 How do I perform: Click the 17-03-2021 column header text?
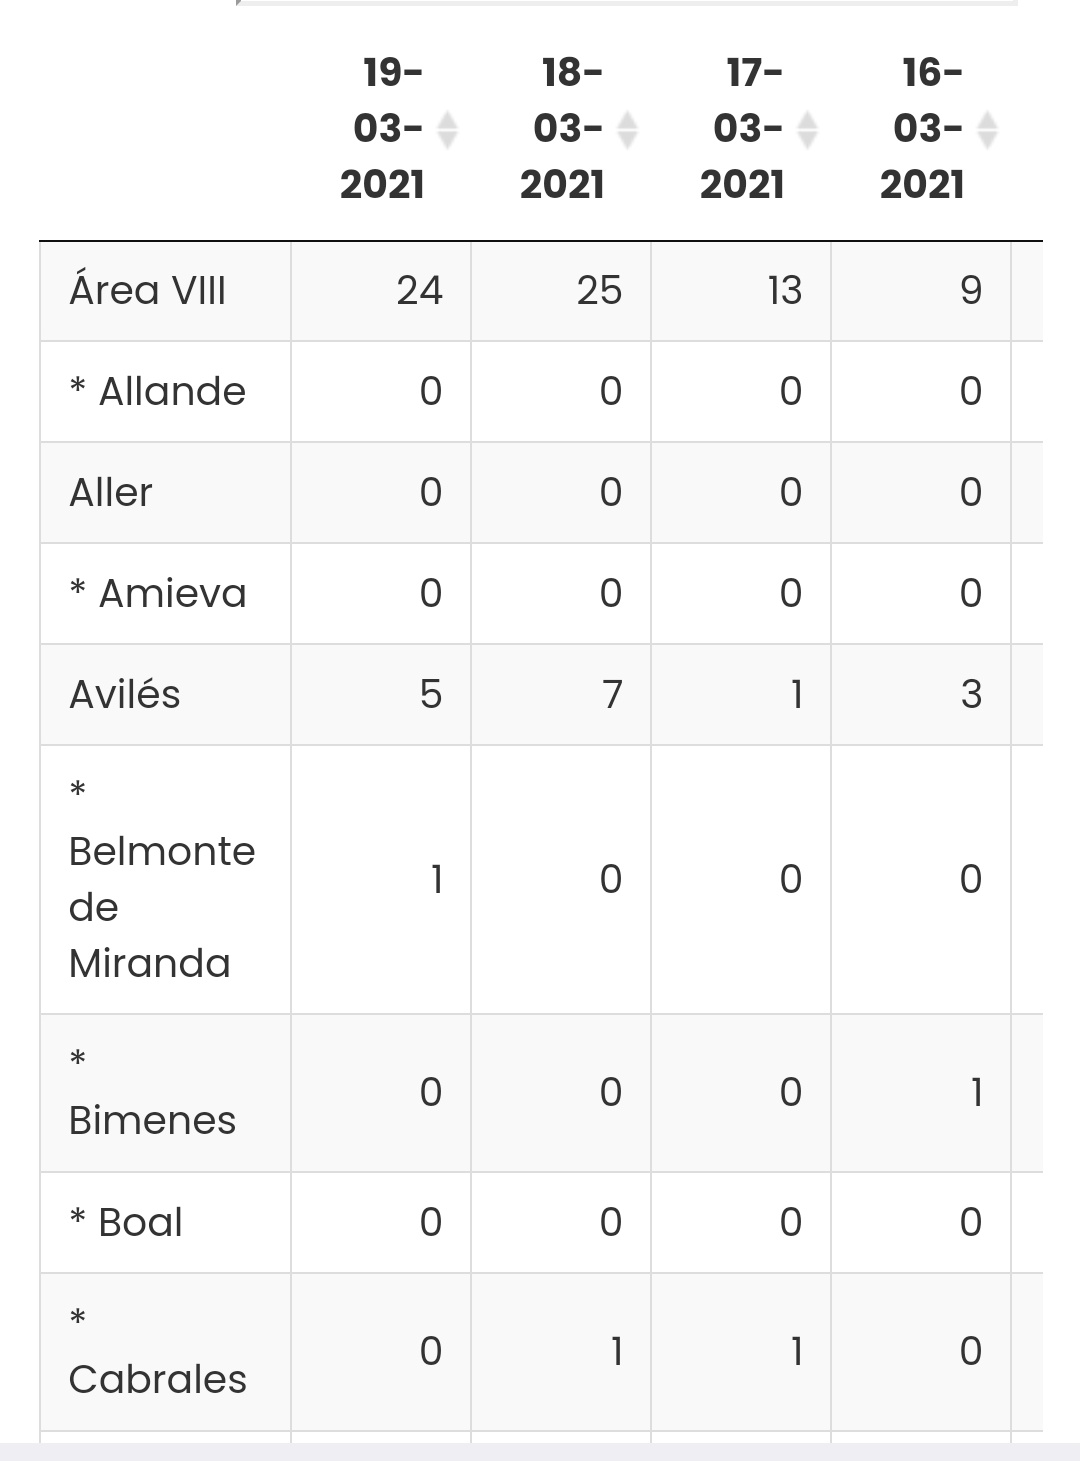pyautogui.click(x=742, y=128)
